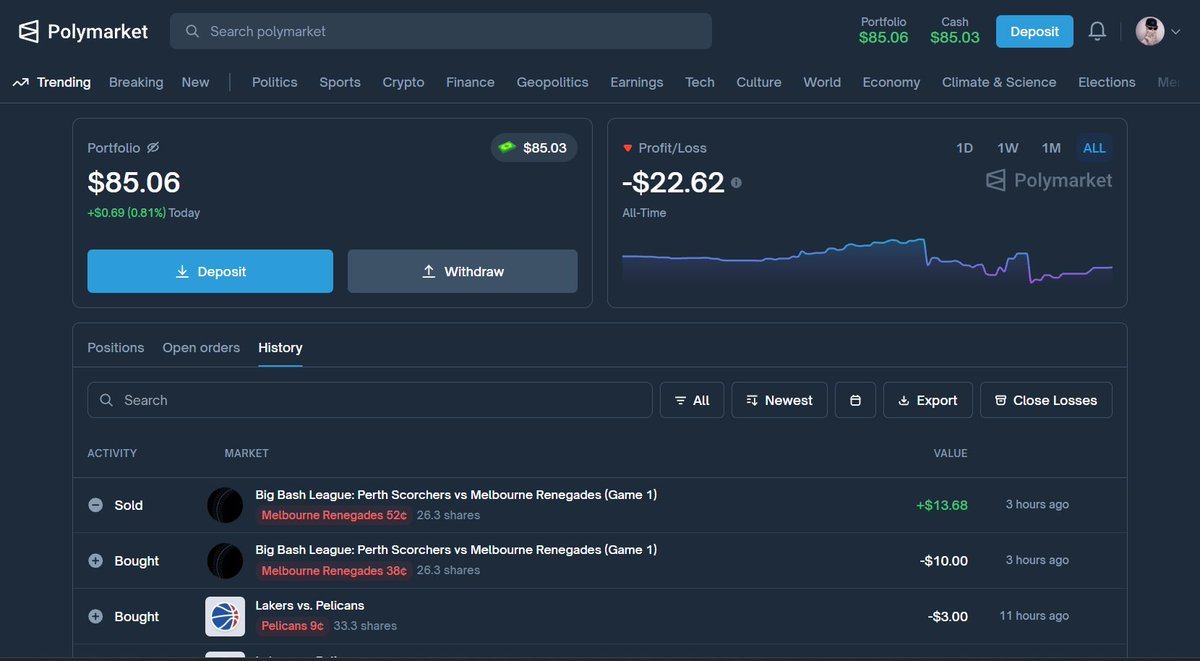Go to the Elections category
This screenshot has width=1200, height=661.
[1107, 82]
